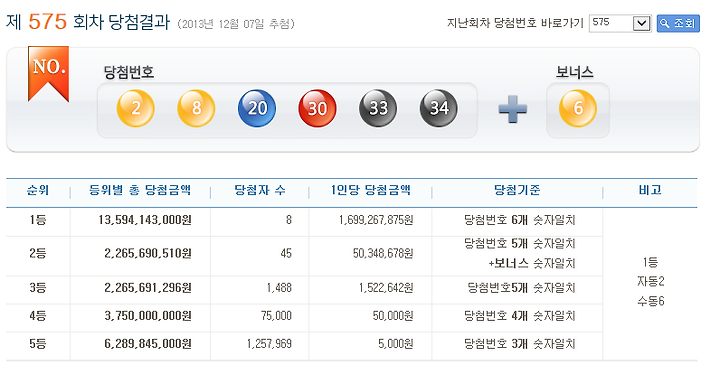The image size is (720, 365).
Task: Click the orange NO. ribbon badge
Action: point(48,73)
